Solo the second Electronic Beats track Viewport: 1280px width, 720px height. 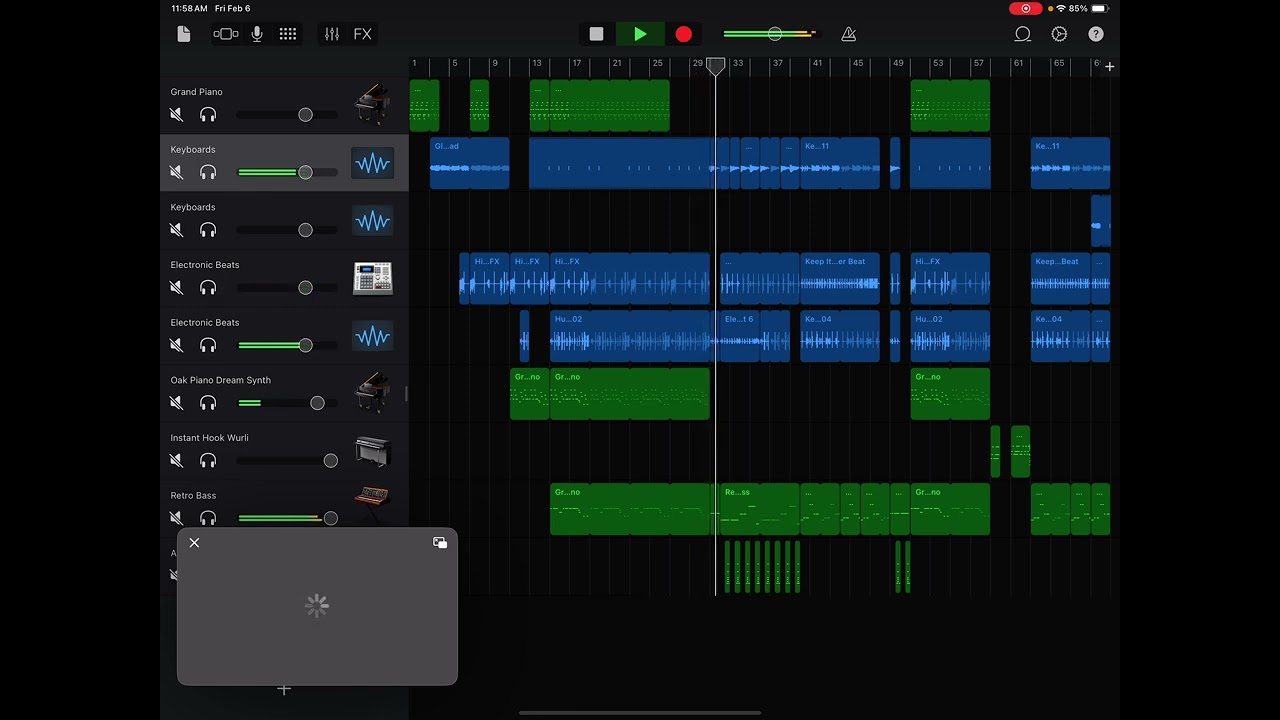208,345
